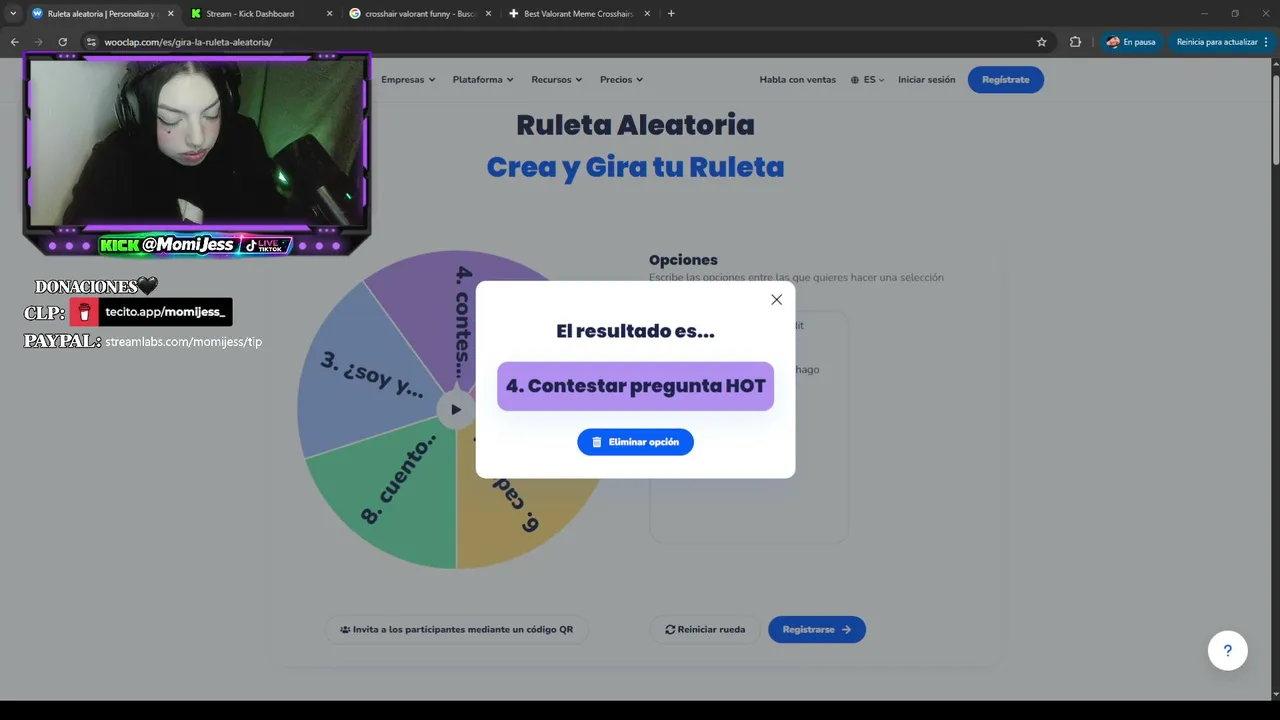
Task: Click the Ruleta Aleatoria heading
Action: click(x=635, y=125)
